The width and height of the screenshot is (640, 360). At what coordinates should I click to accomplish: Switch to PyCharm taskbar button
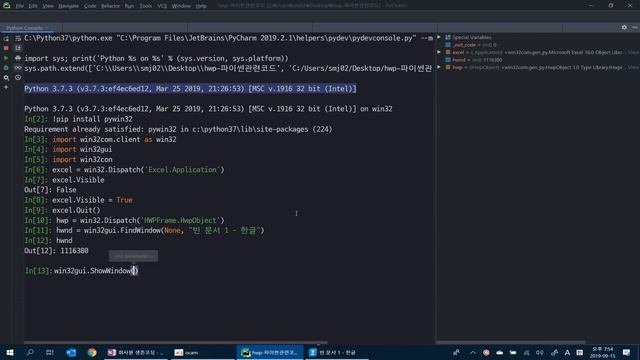pos(270,352)
